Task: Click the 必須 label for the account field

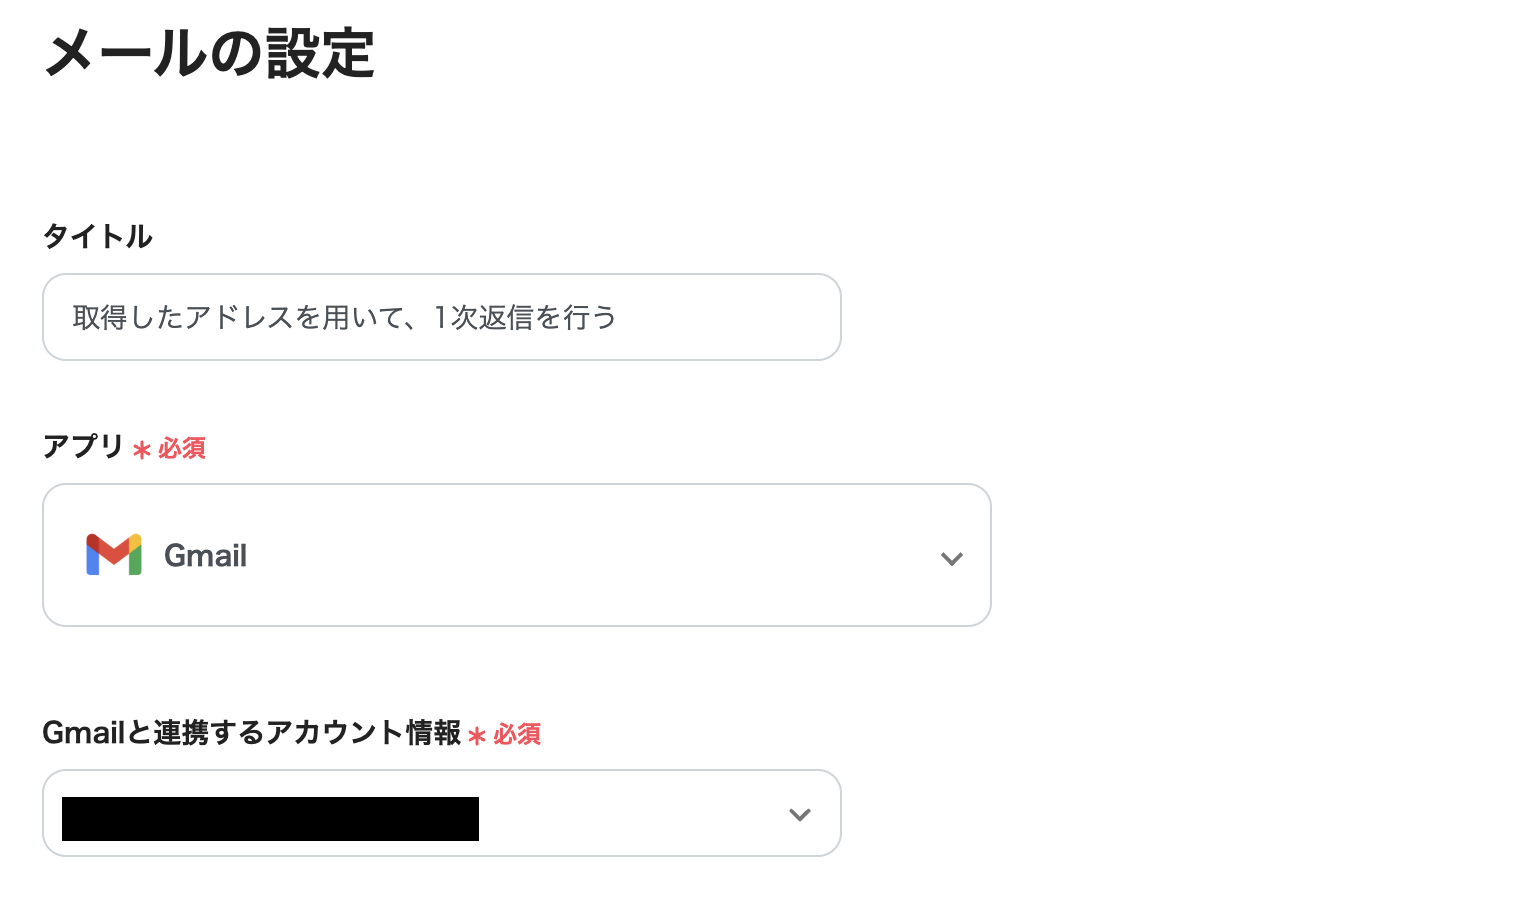Action: click(x=519, y=737)
